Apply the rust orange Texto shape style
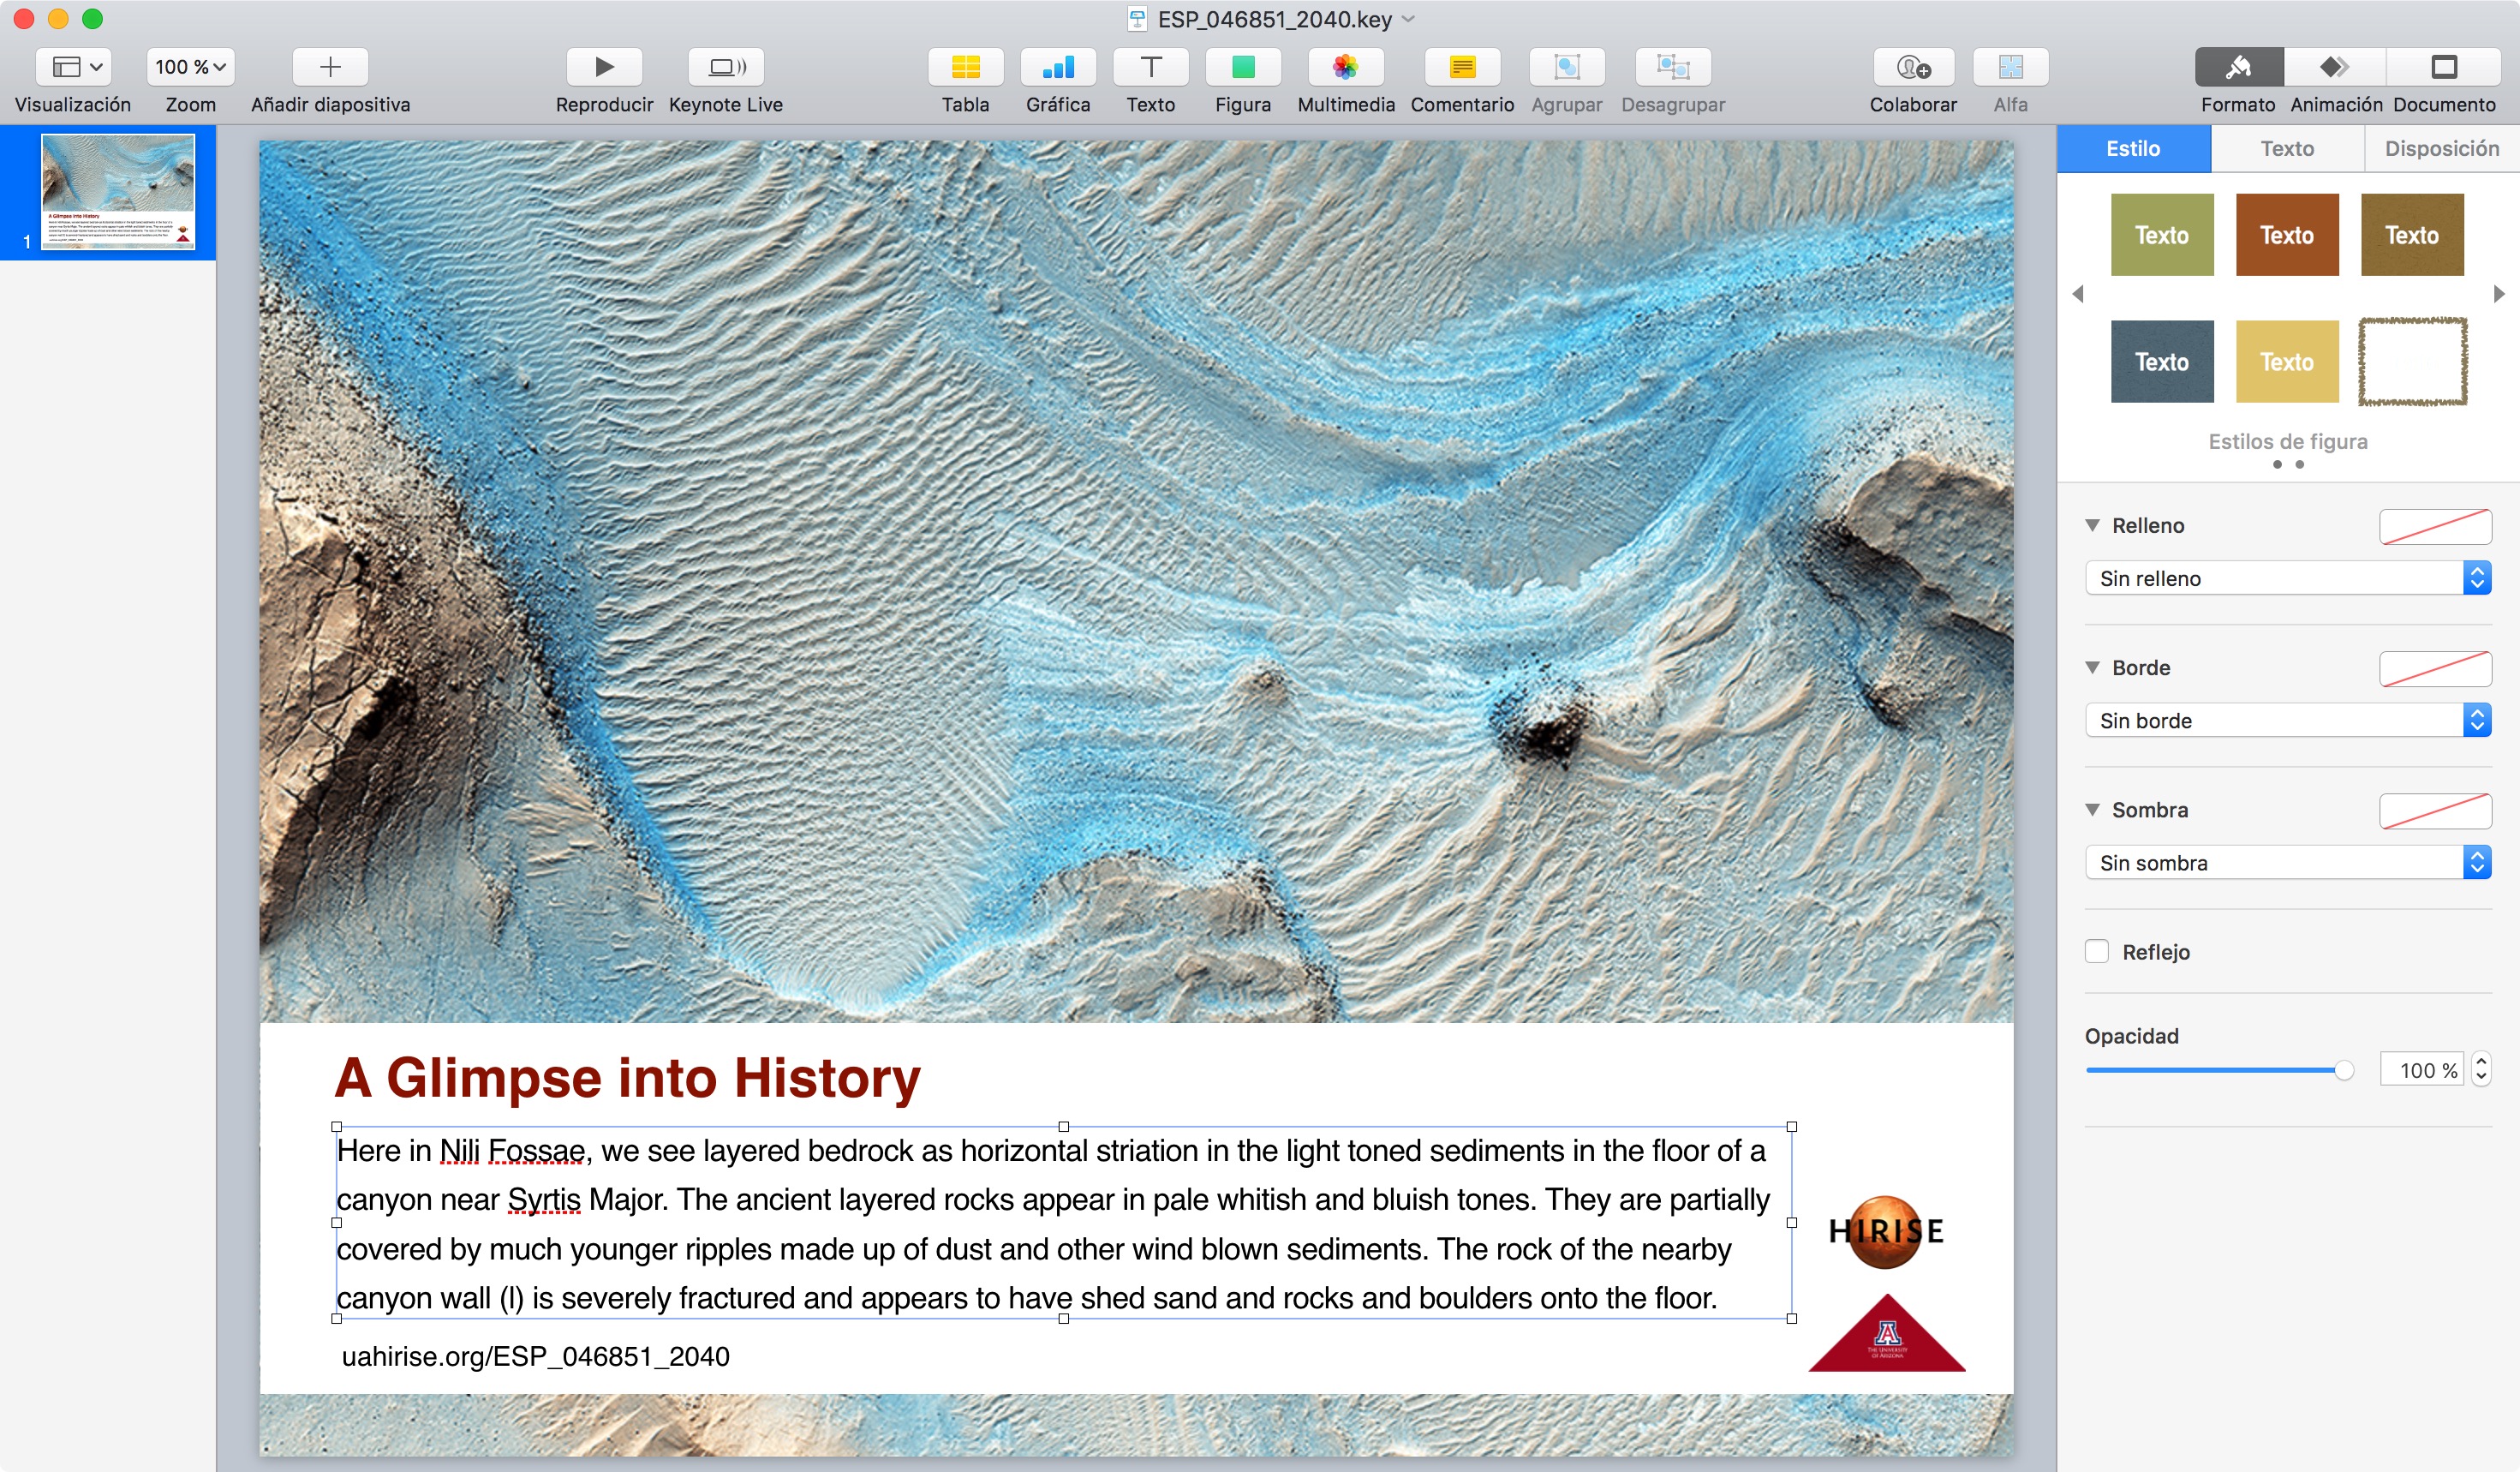The image size is (2520, 1472). [2287, 235]
